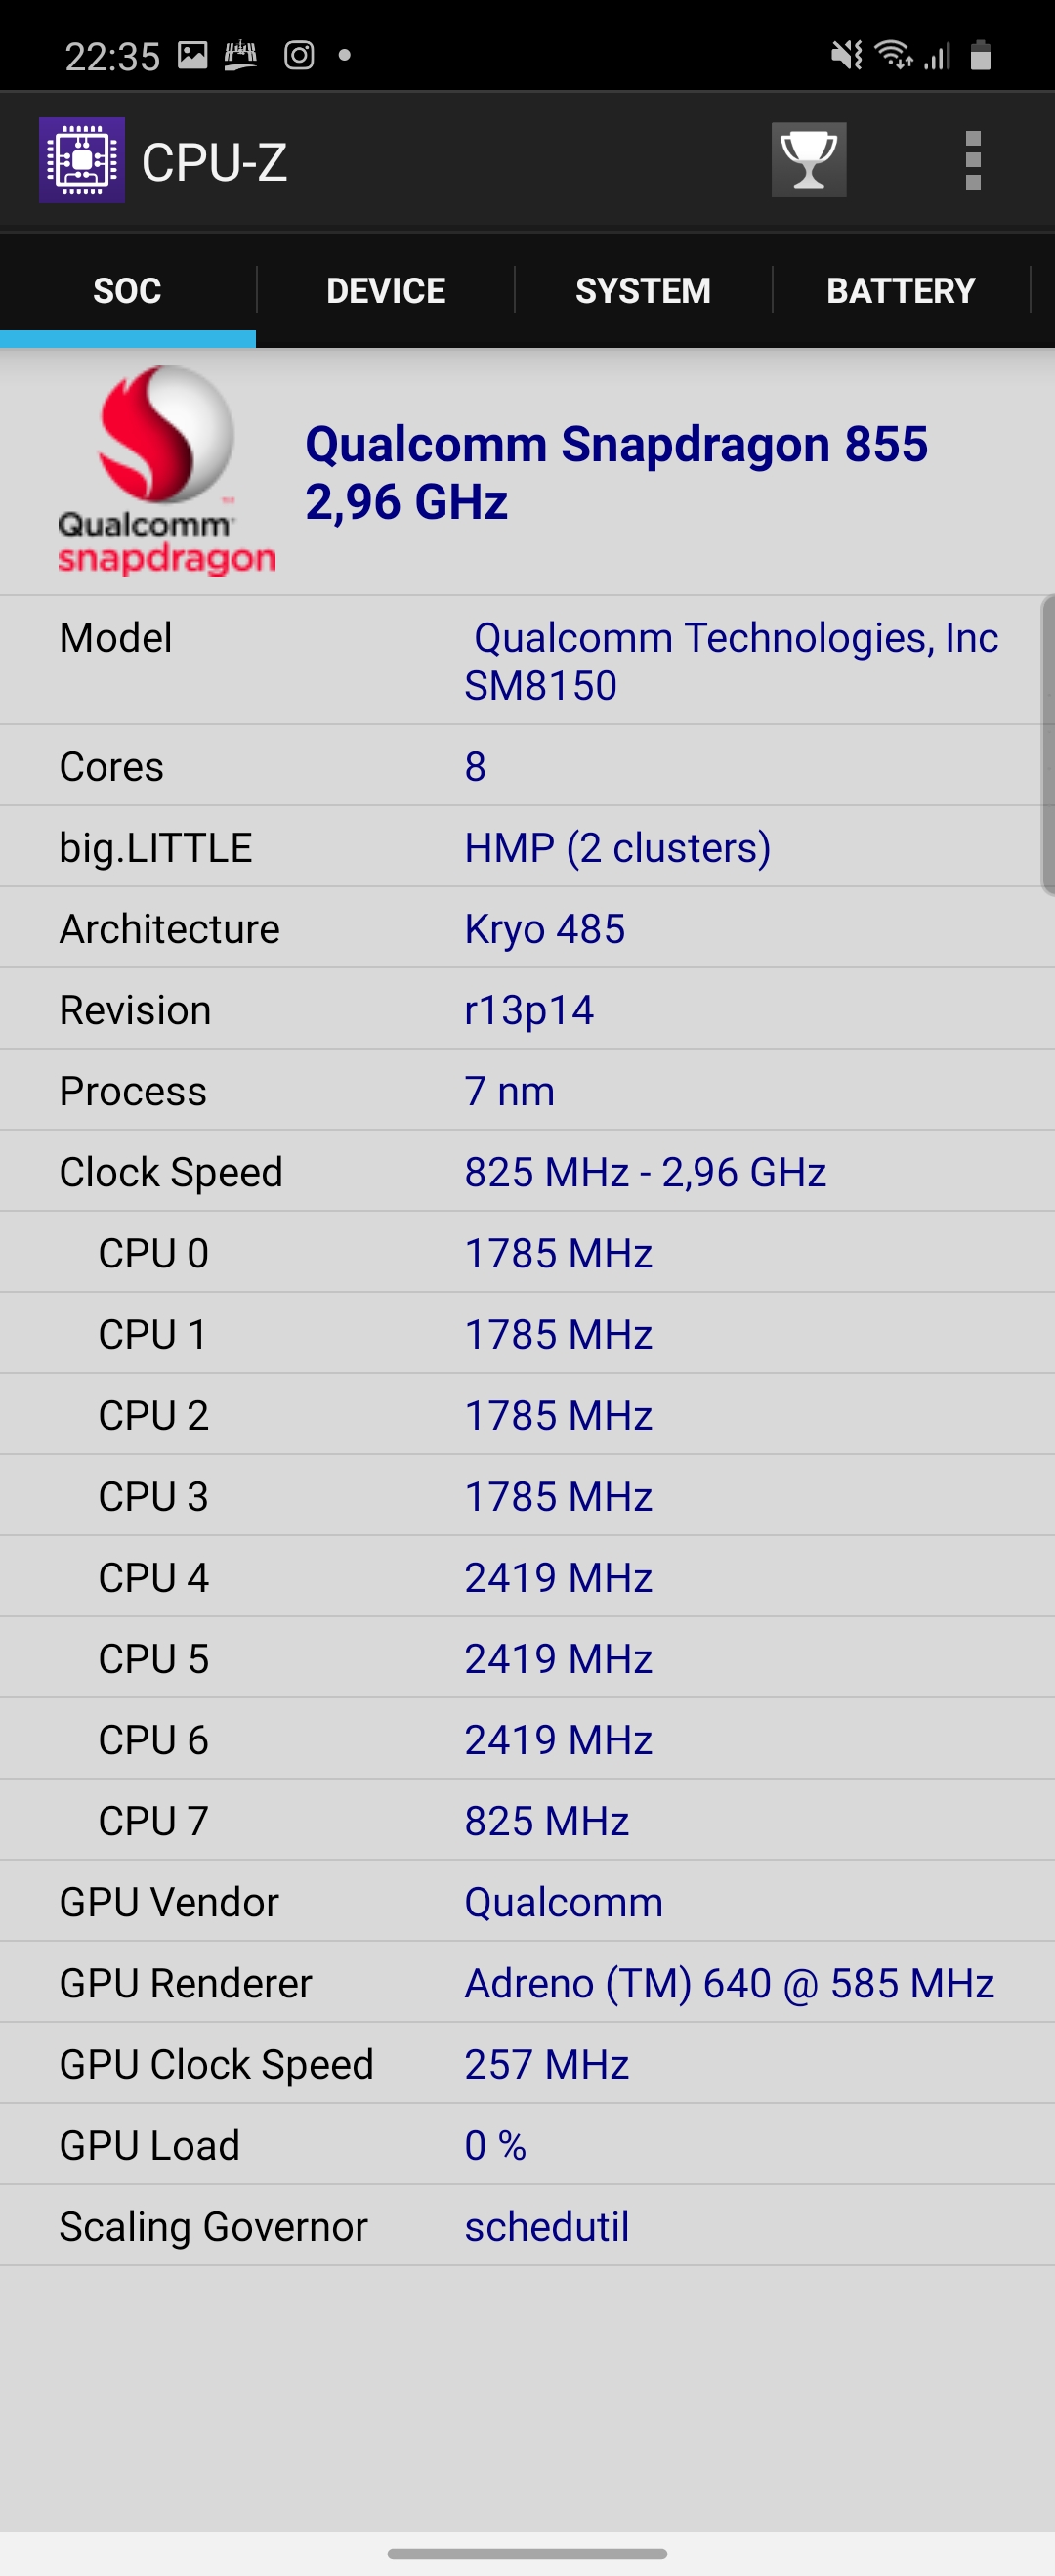Tap the CPU 7 frequency row

[527, 1821]
